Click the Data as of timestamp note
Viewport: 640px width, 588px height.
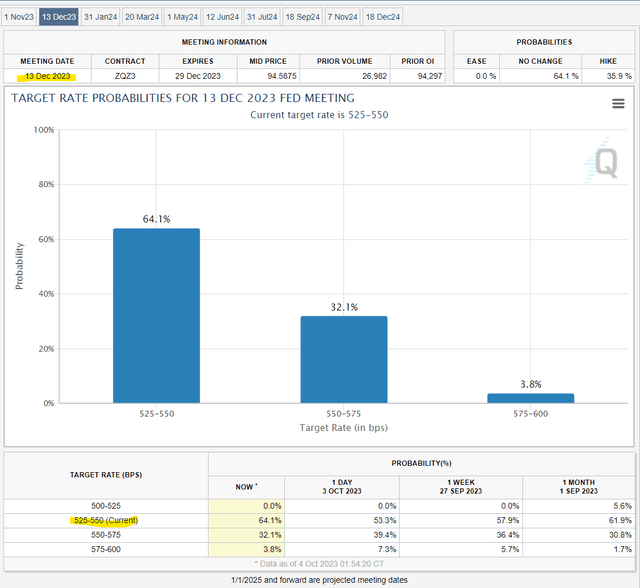(319, 564)
